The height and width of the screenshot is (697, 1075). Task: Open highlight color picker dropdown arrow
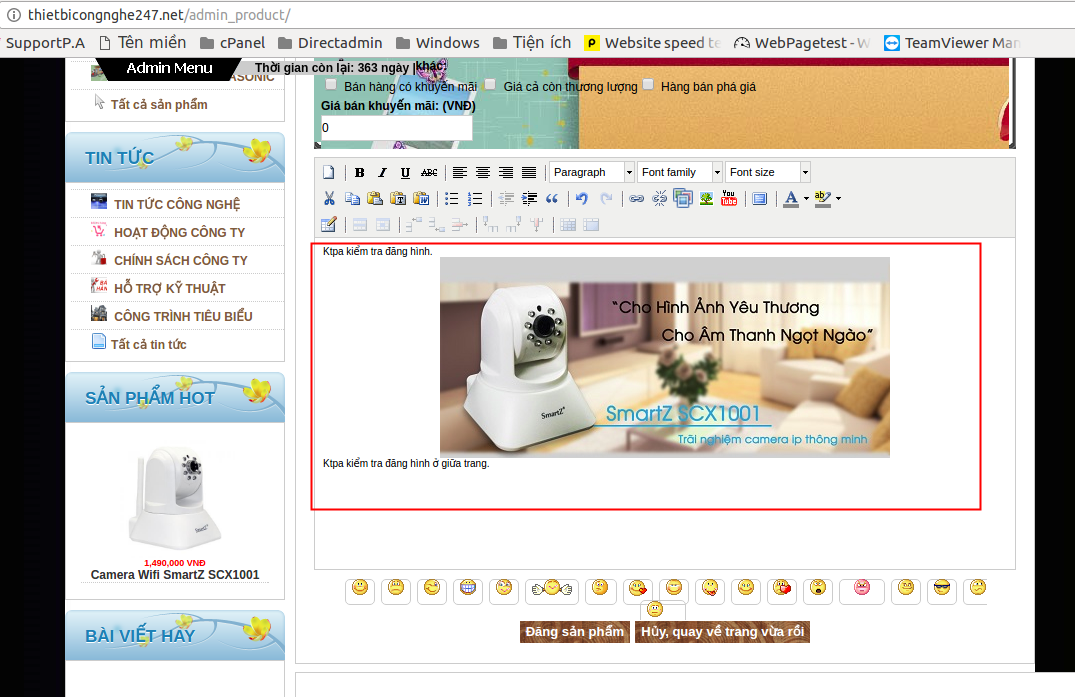coord(838,199)
